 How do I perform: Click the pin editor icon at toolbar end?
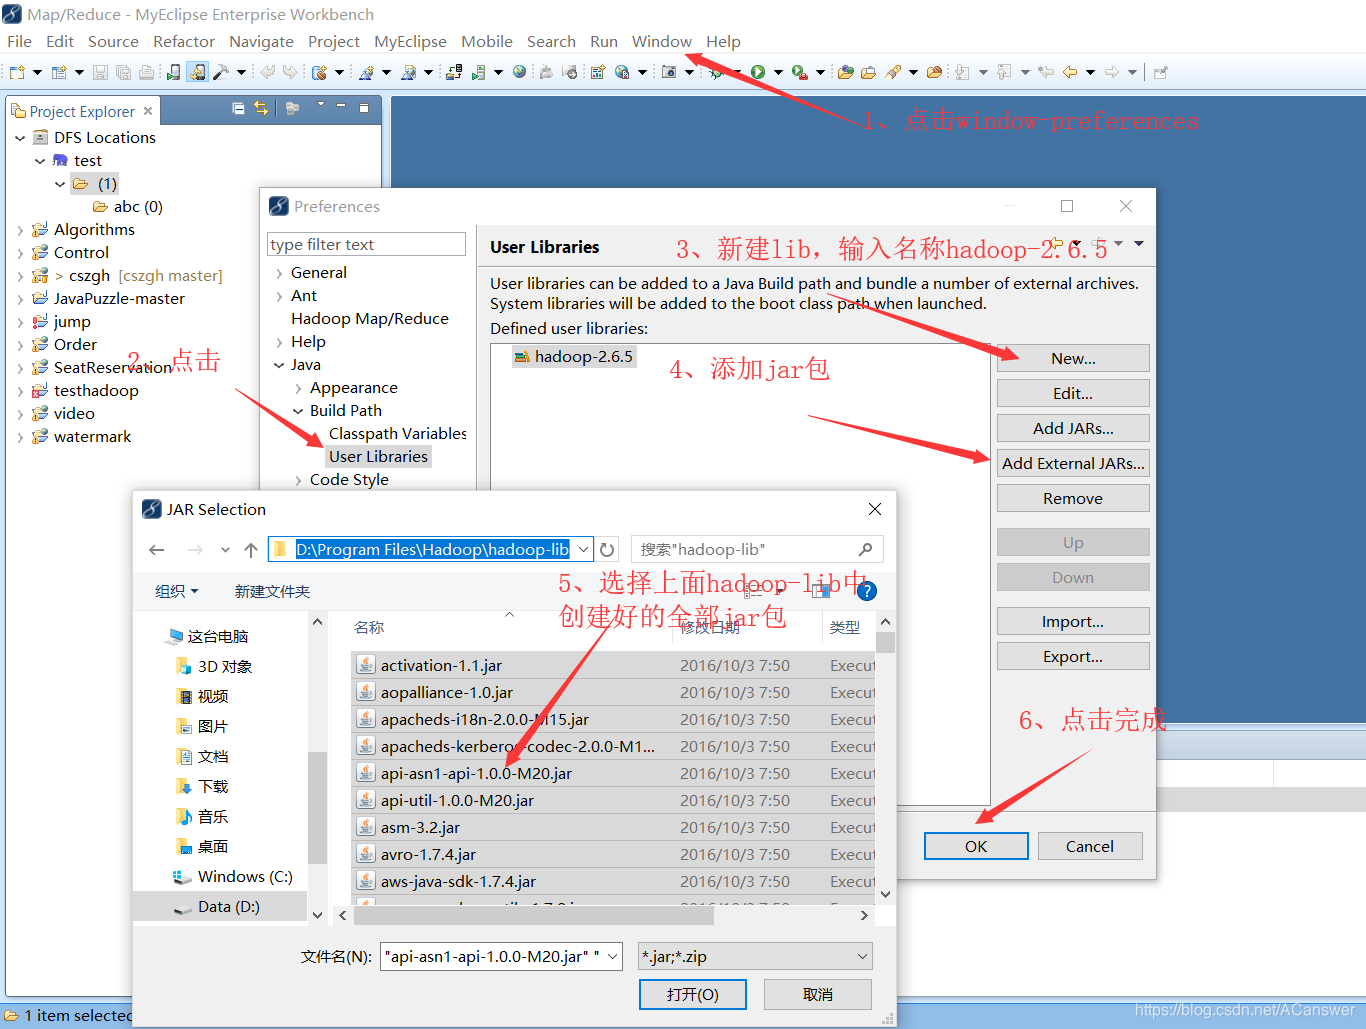click(x=1160, y=72)
